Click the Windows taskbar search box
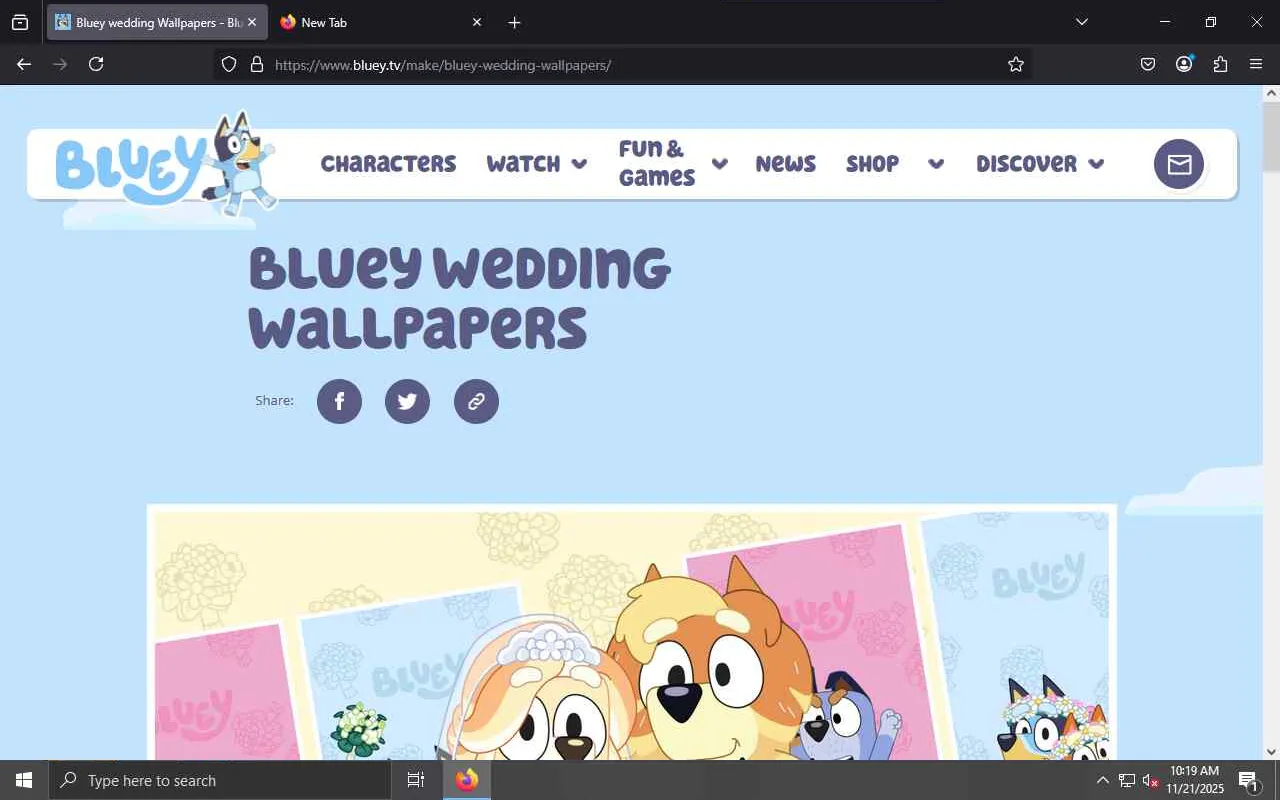This screenshot has width=1280, height=800. (220, 780)
